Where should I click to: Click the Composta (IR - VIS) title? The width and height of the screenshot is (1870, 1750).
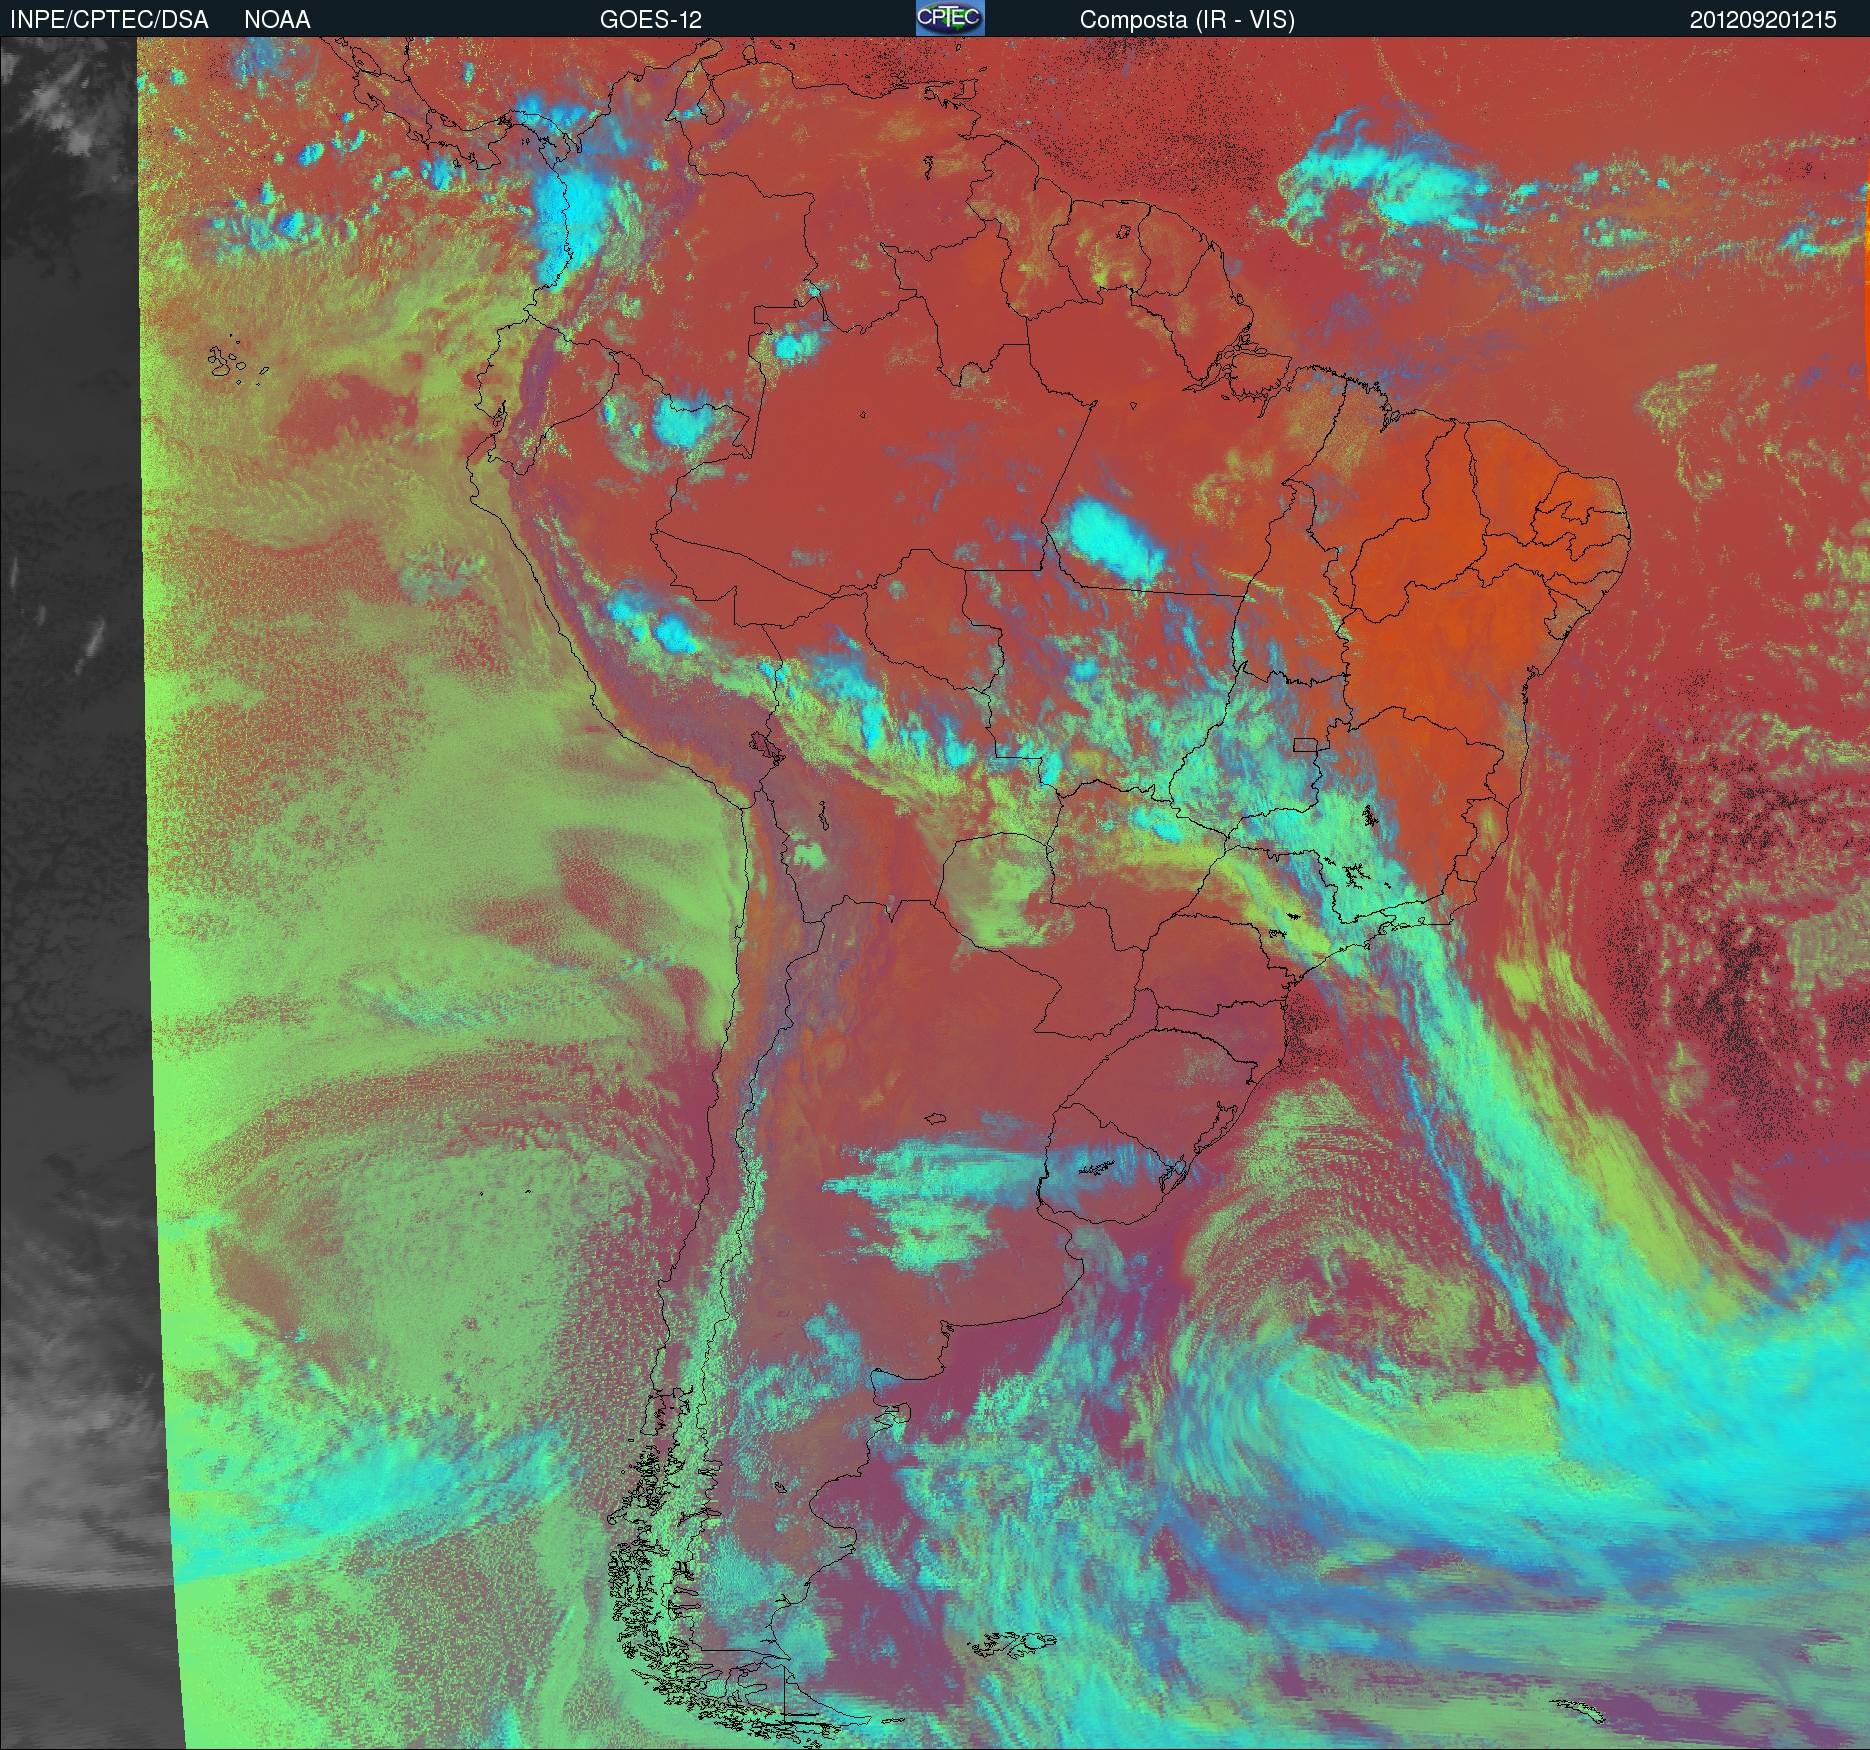coord(1187,20)
